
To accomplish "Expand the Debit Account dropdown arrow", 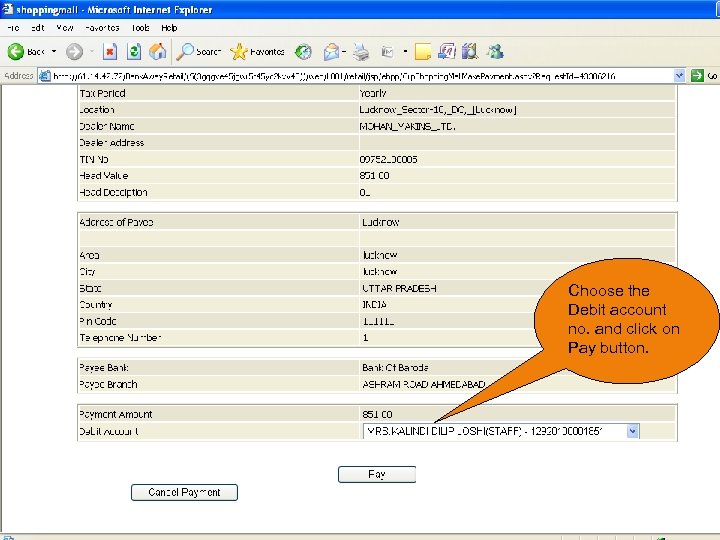I will click(x=632, y=431).
